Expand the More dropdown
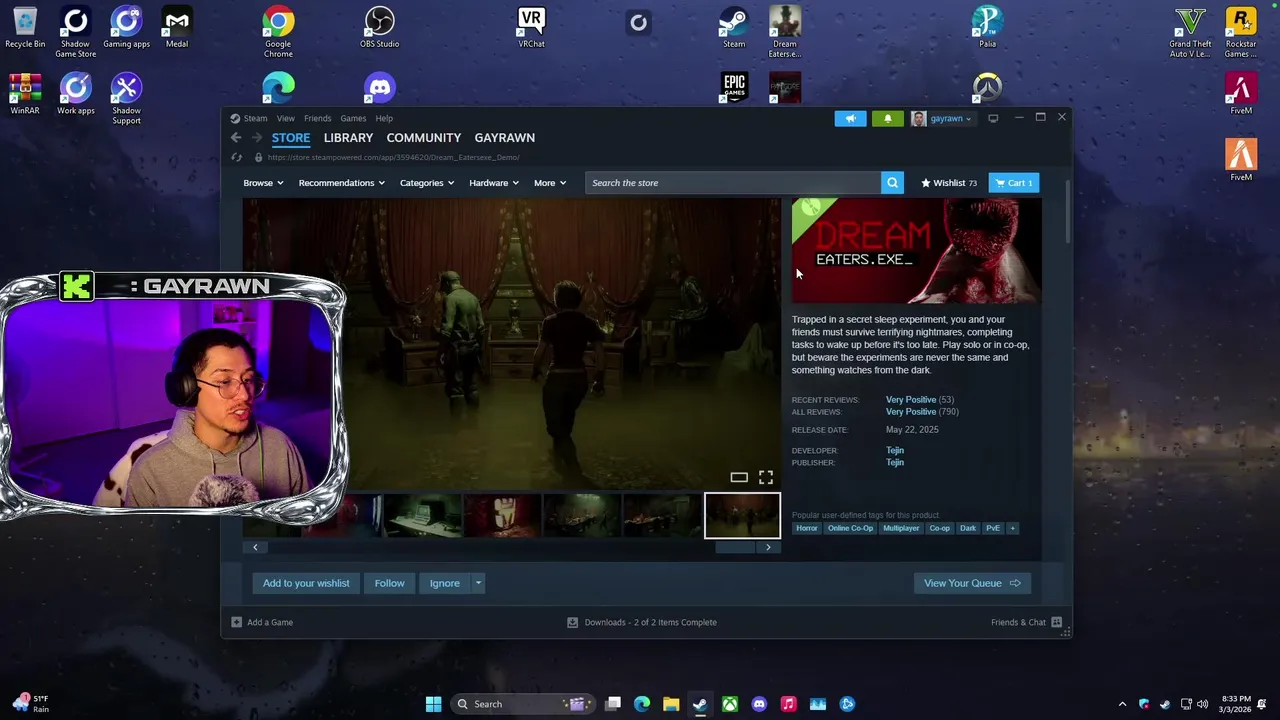Image resolution: width=1280 pixels, height=720 pixels. 550,183
